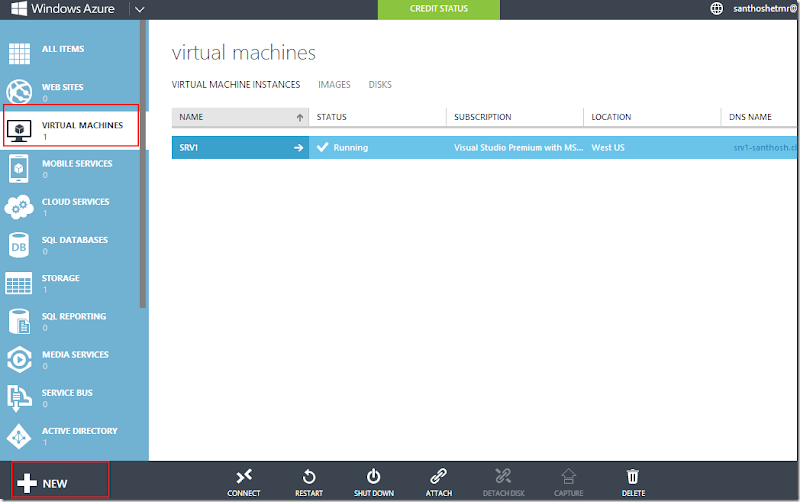The width and height of the screenshot is (800, 502).
Task: Sort by the NAME column arrow
Action: pos(300,117)
